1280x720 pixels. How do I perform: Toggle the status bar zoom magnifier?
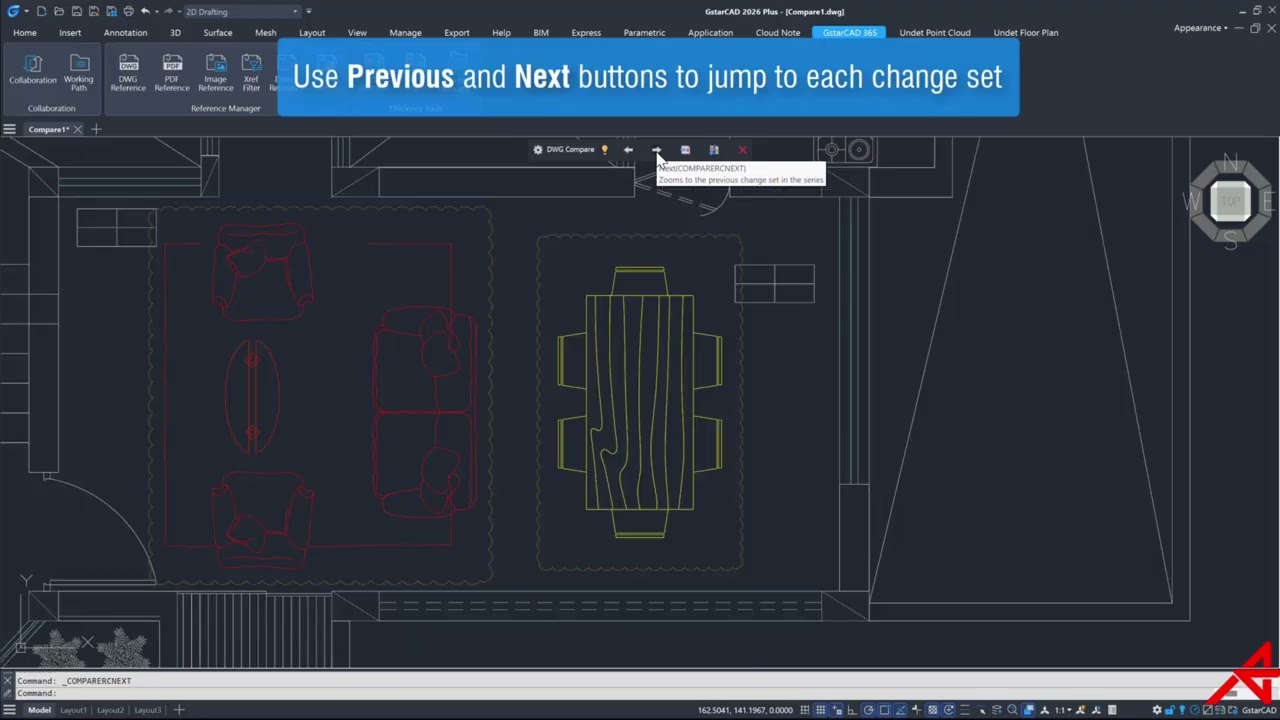coord(1012,710)
